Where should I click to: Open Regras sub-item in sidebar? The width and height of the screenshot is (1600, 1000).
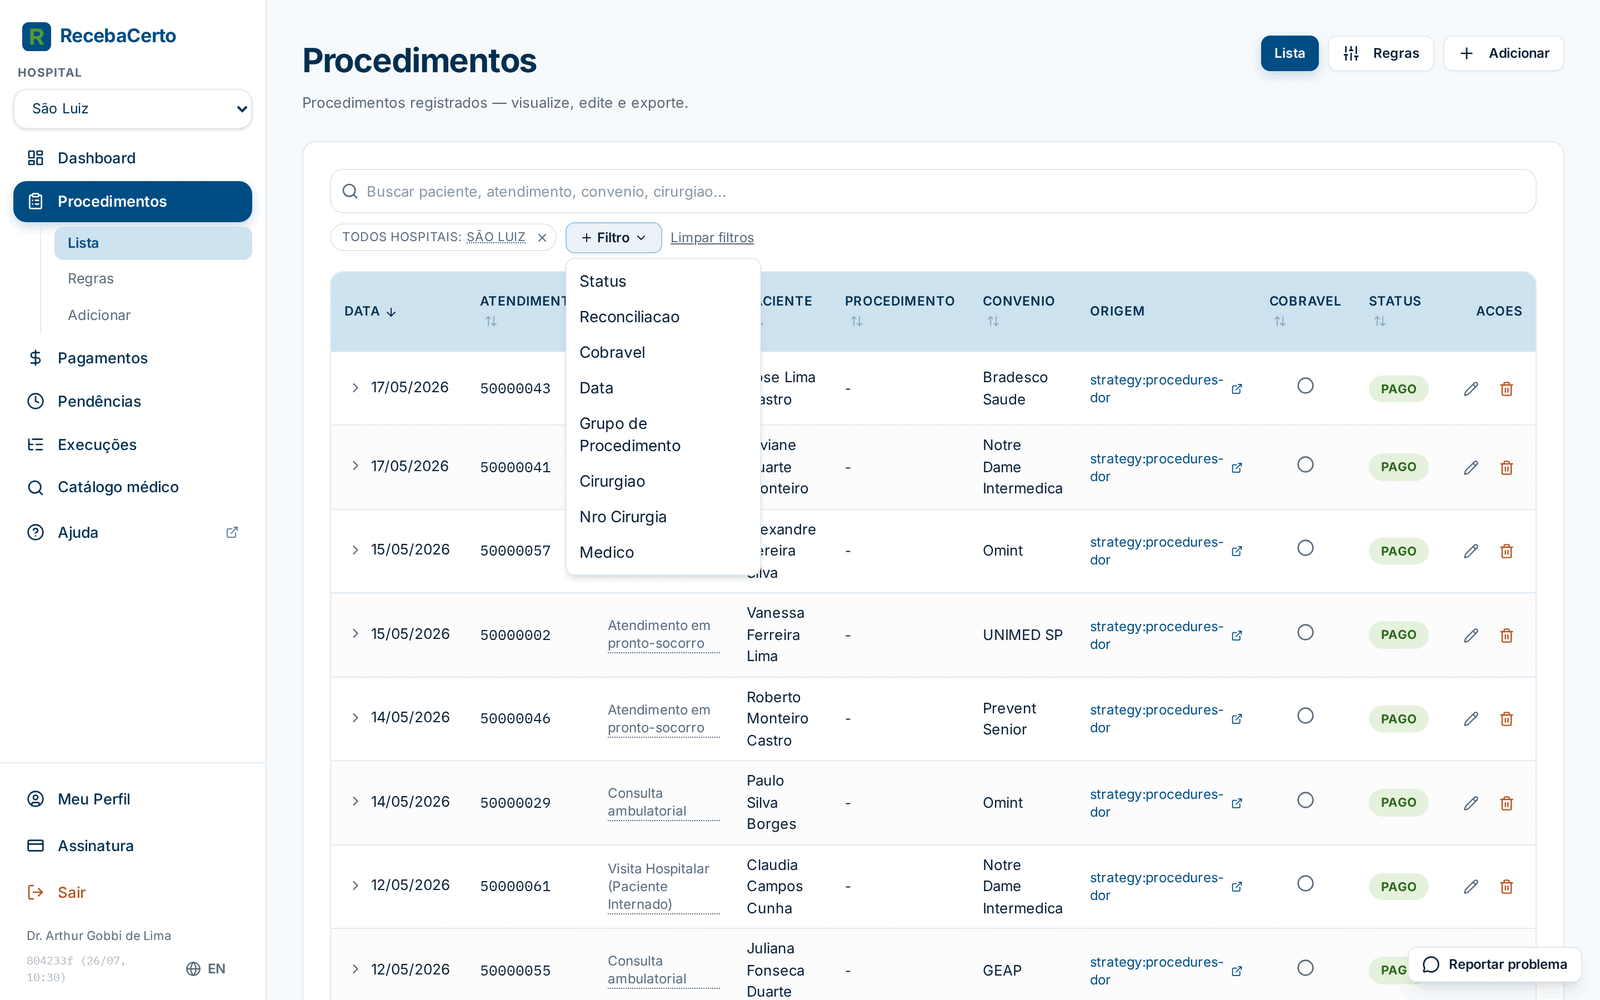153,279
